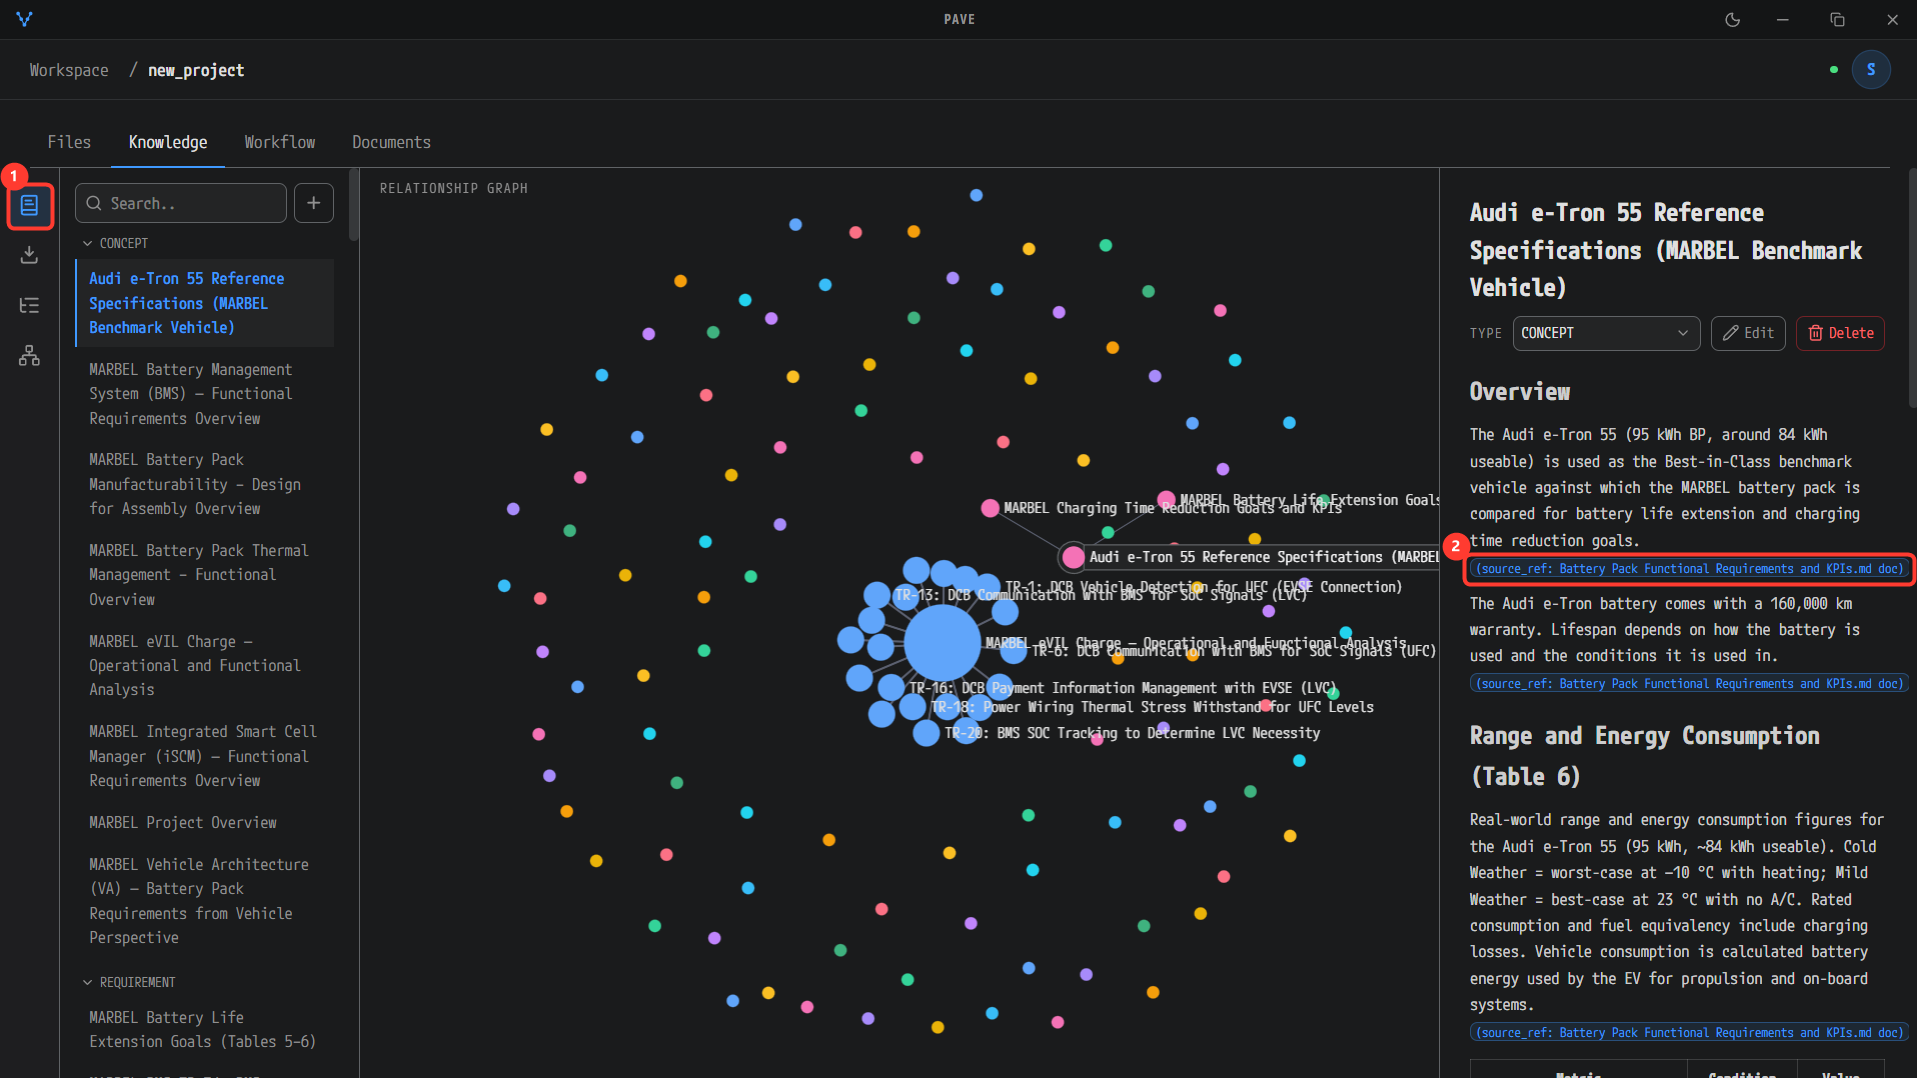Click the MARBEL Battery Life Extension Goals node
Image resolution: width=1917 pixels, height=1078 pixels.
click(1166, 500)
